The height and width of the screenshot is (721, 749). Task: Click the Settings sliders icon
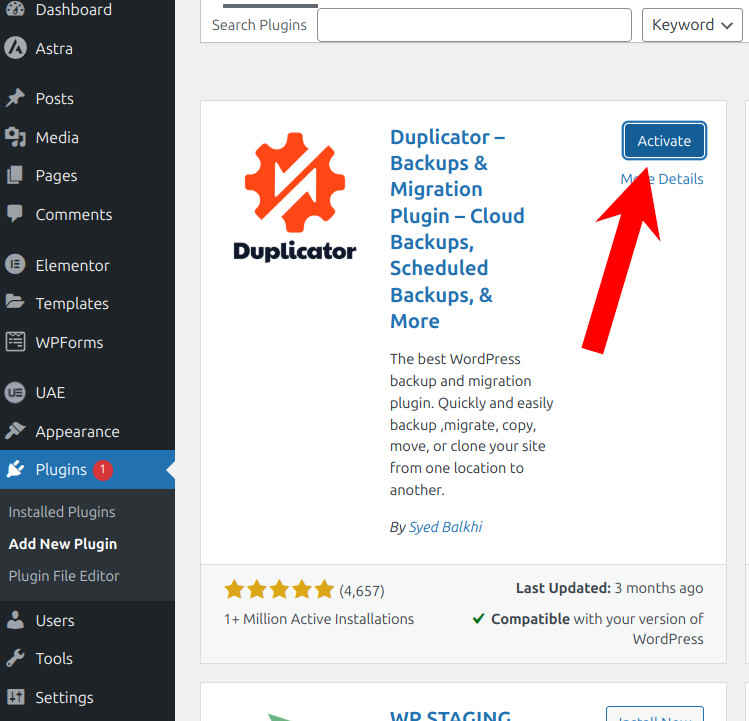click(x=15, y=697)
